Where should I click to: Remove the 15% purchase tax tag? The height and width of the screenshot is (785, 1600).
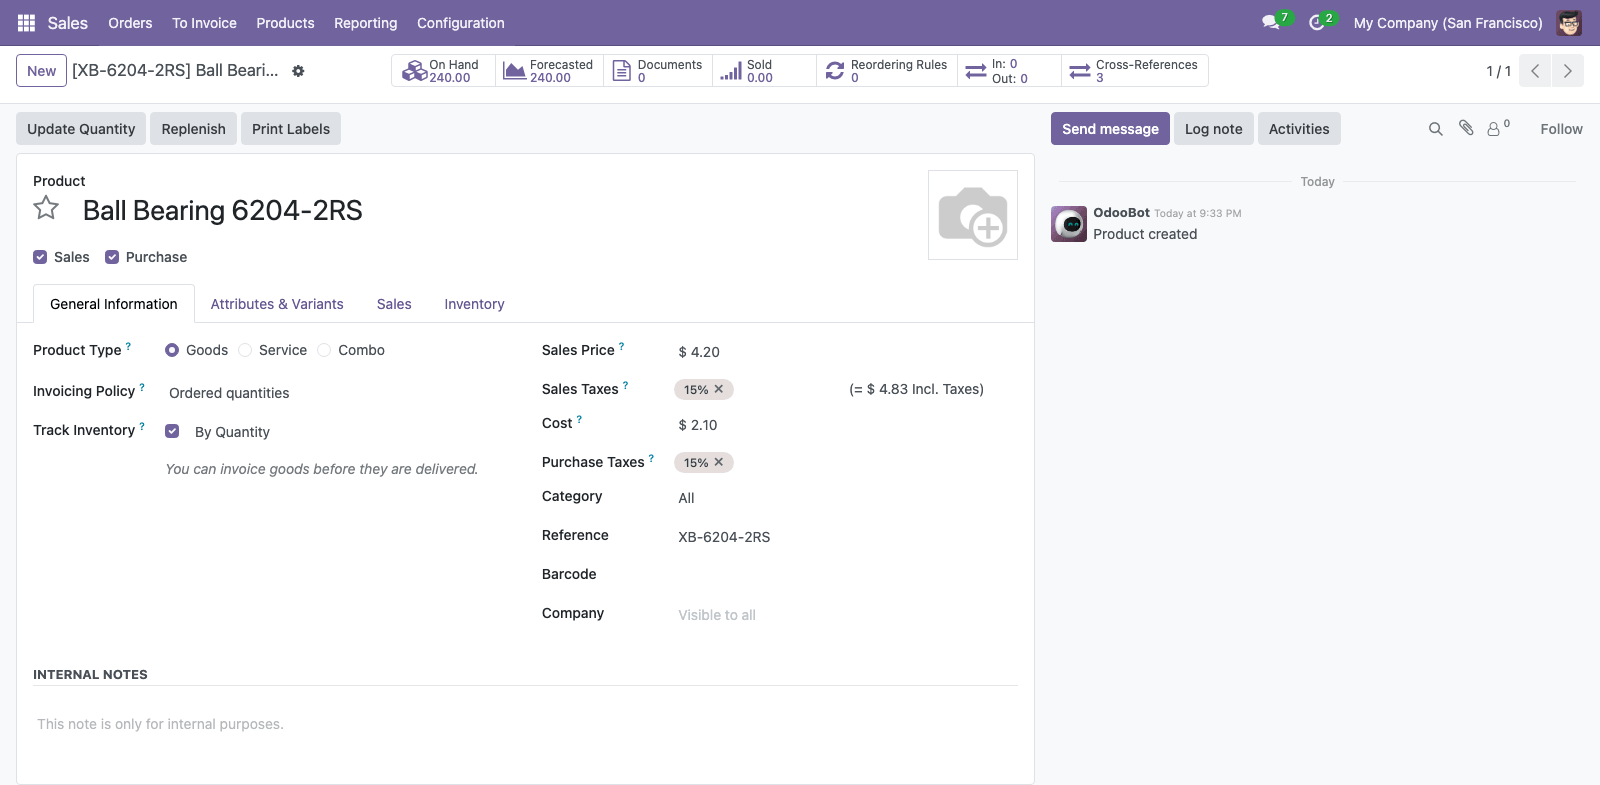[x=718, y=462]
